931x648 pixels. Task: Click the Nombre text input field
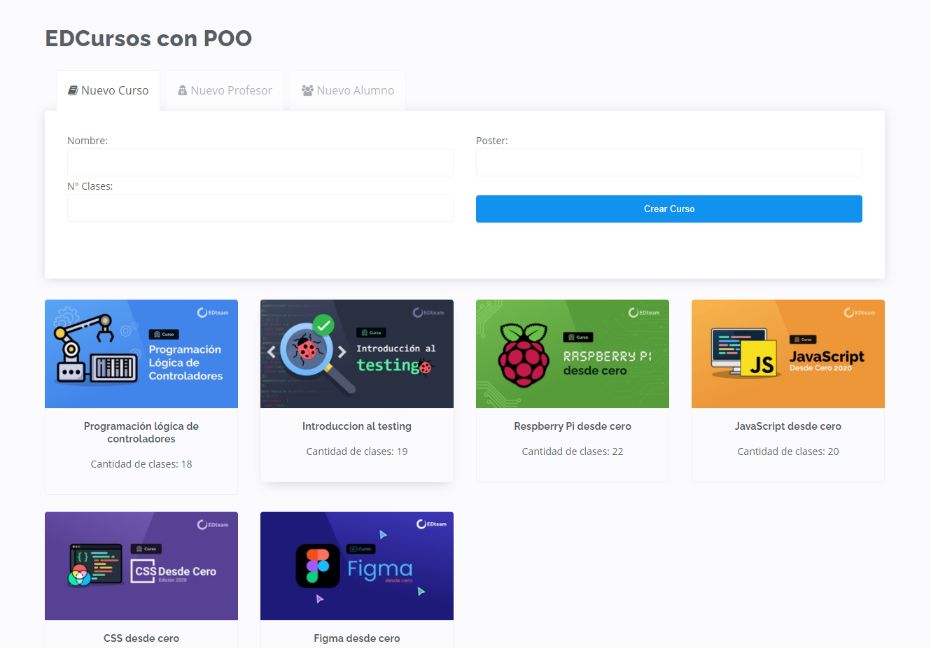click(x=260, y=162)
